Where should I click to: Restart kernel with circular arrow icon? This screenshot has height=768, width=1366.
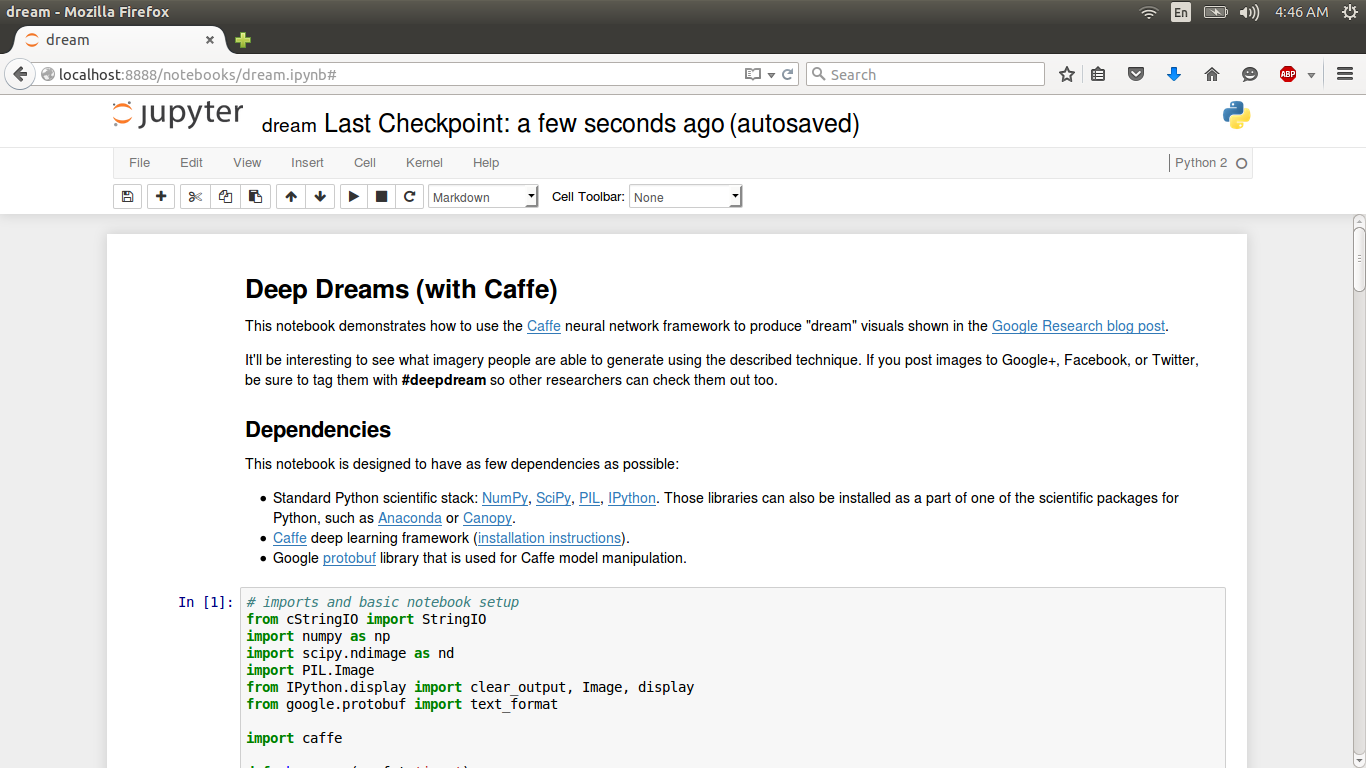point(409,197)
